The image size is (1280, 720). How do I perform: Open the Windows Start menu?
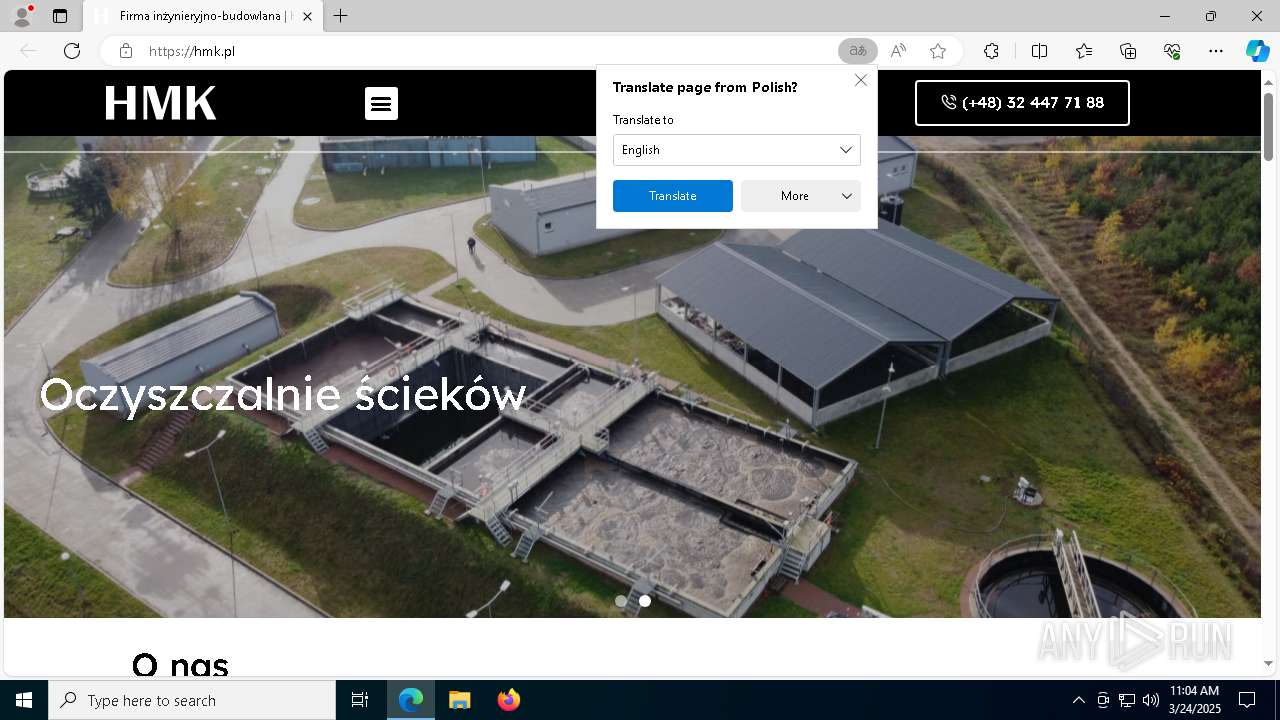[24, 700]
